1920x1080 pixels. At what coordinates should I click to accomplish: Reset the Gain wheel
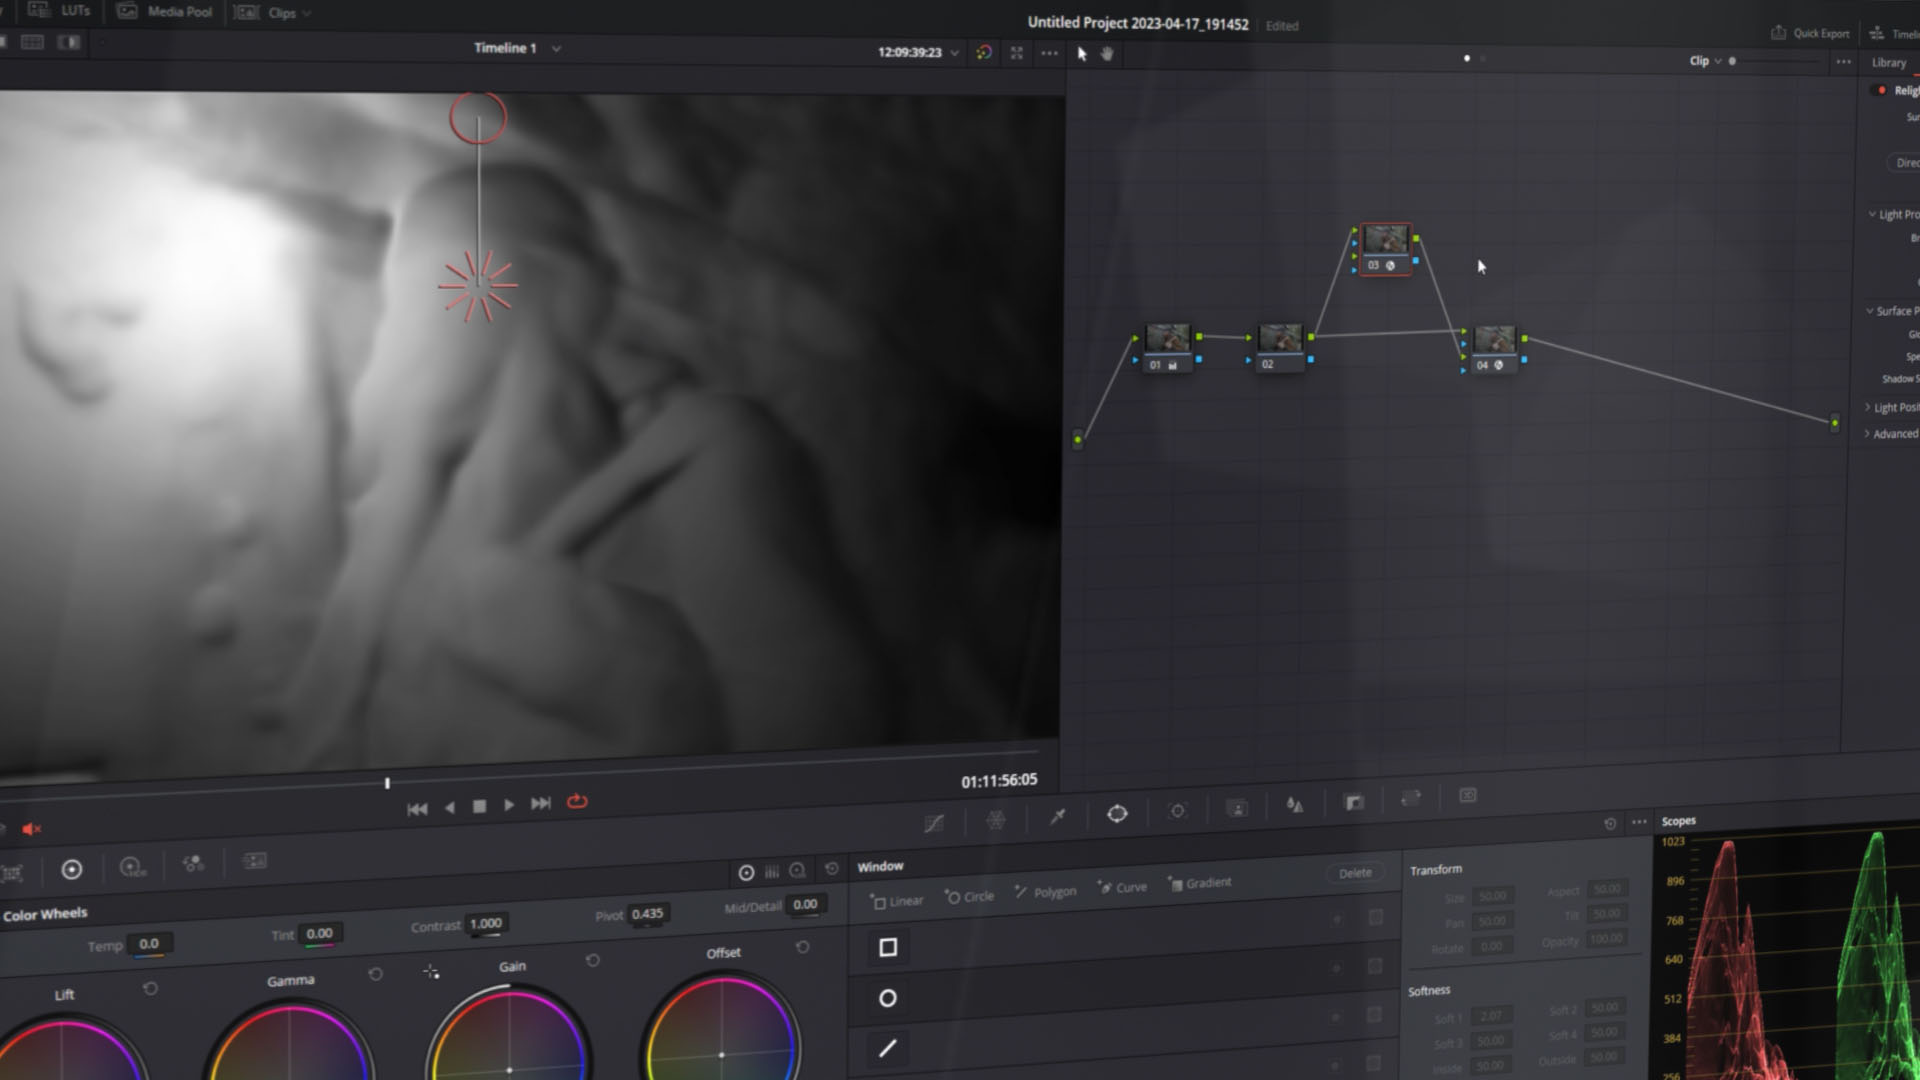pyautogui.click(x=593, y=961)
